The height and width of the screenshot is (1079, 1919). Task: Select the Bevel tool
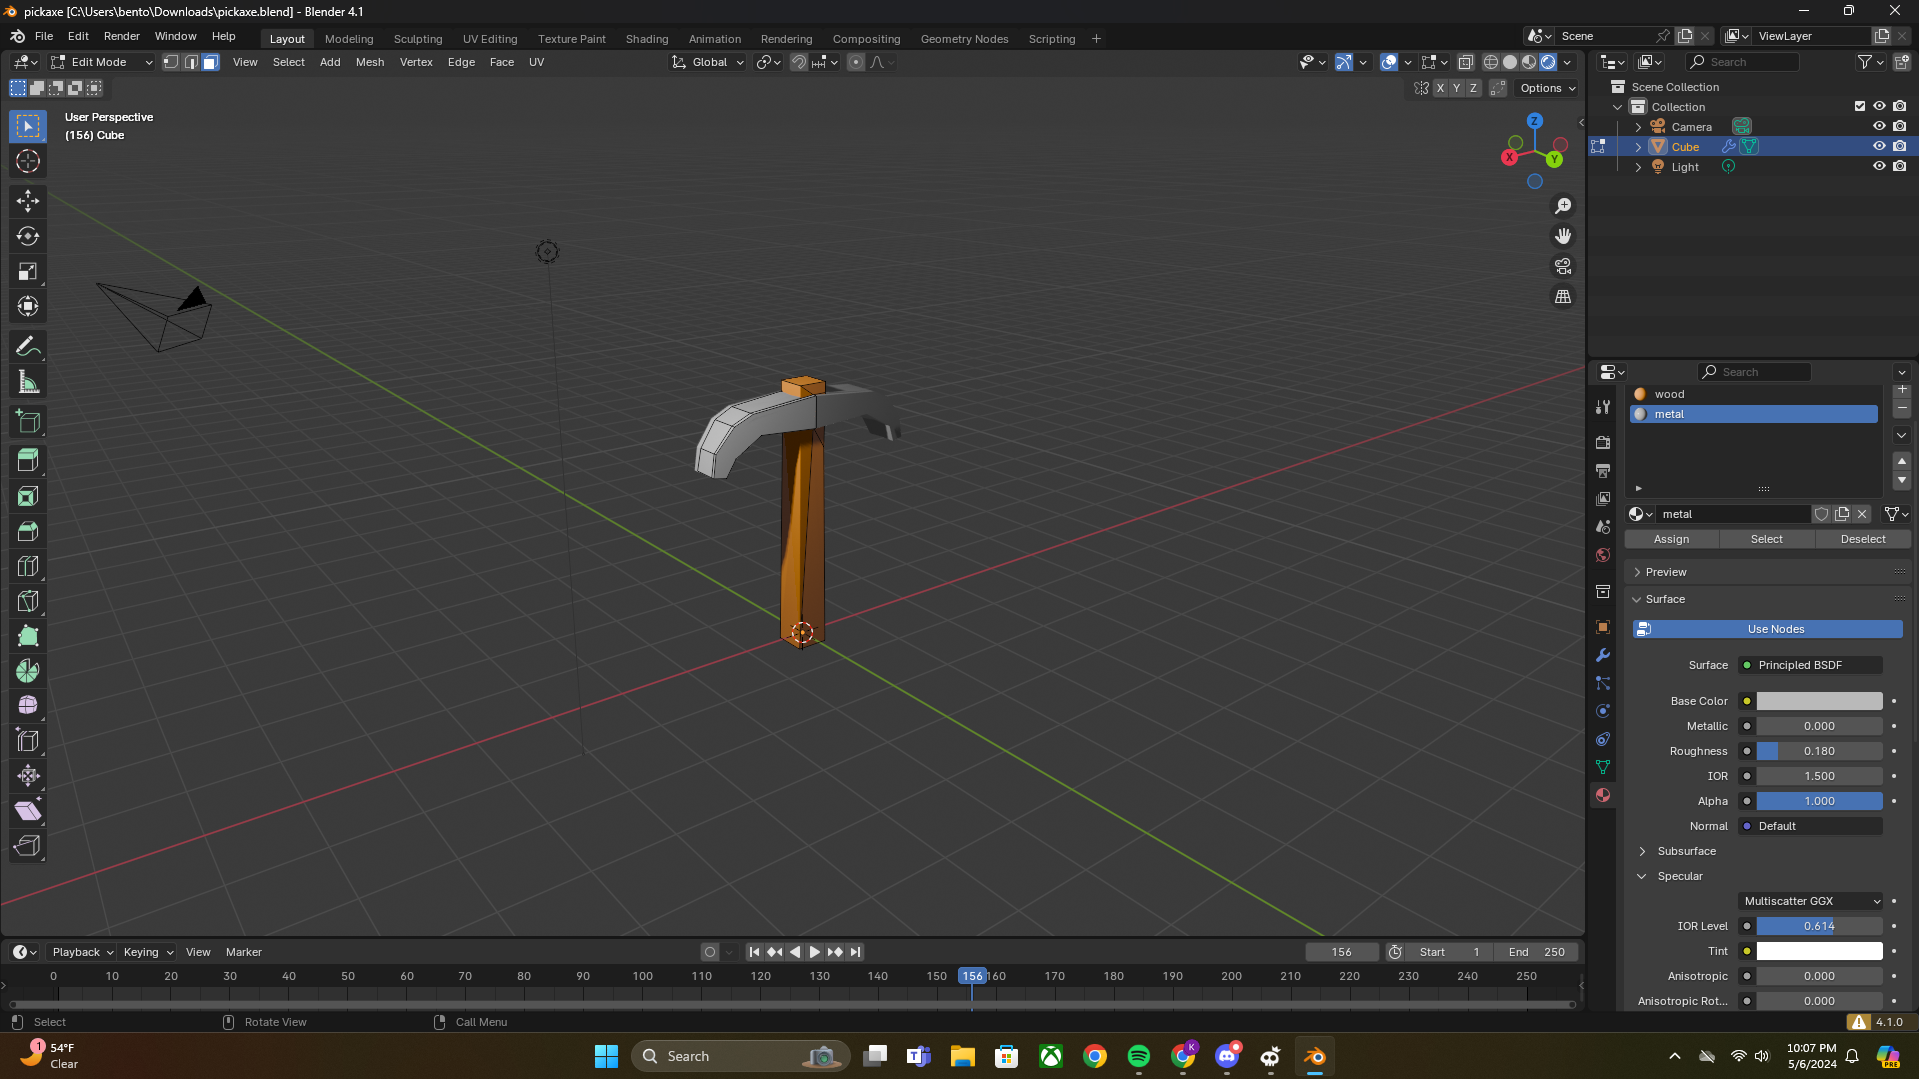tap(28, 531)
